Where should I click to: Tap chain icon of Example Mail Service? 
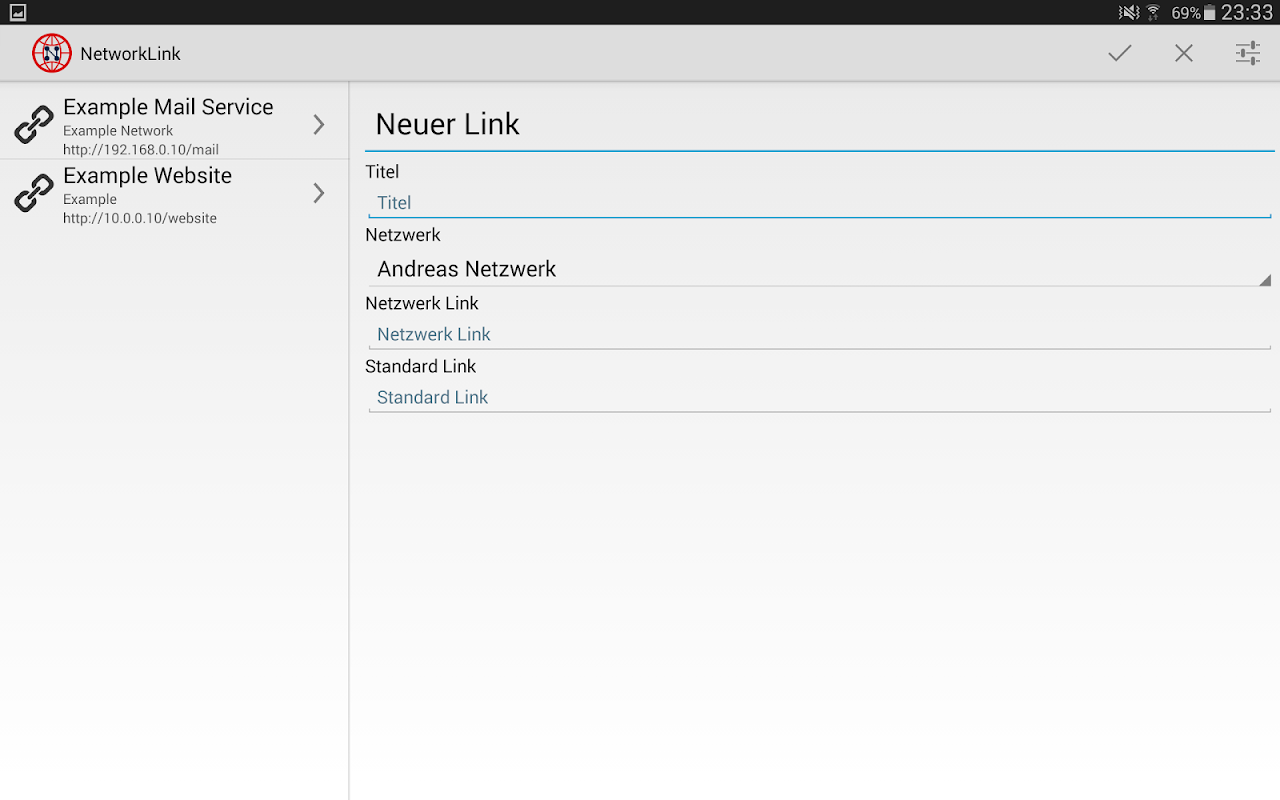pos(34,125)
